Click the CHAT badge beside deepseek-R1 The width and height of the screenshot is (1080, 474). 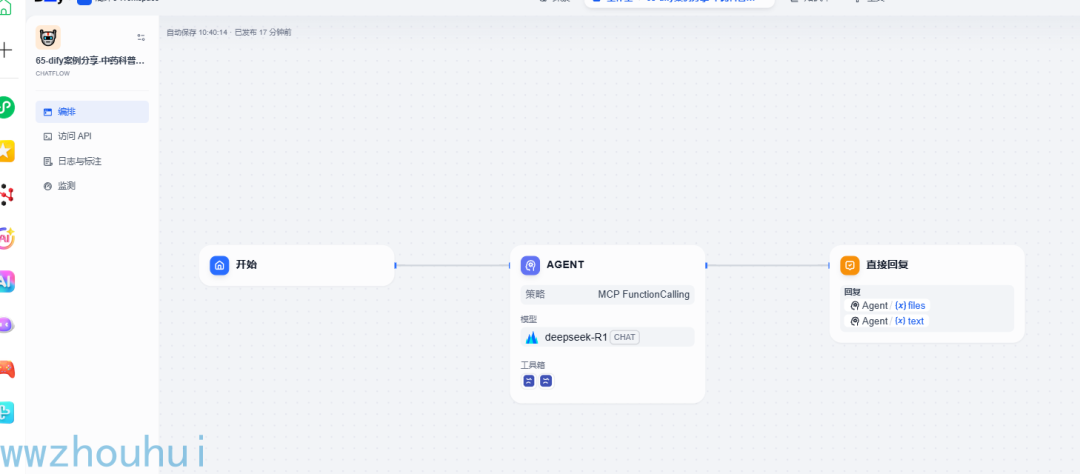pos(625,337)
